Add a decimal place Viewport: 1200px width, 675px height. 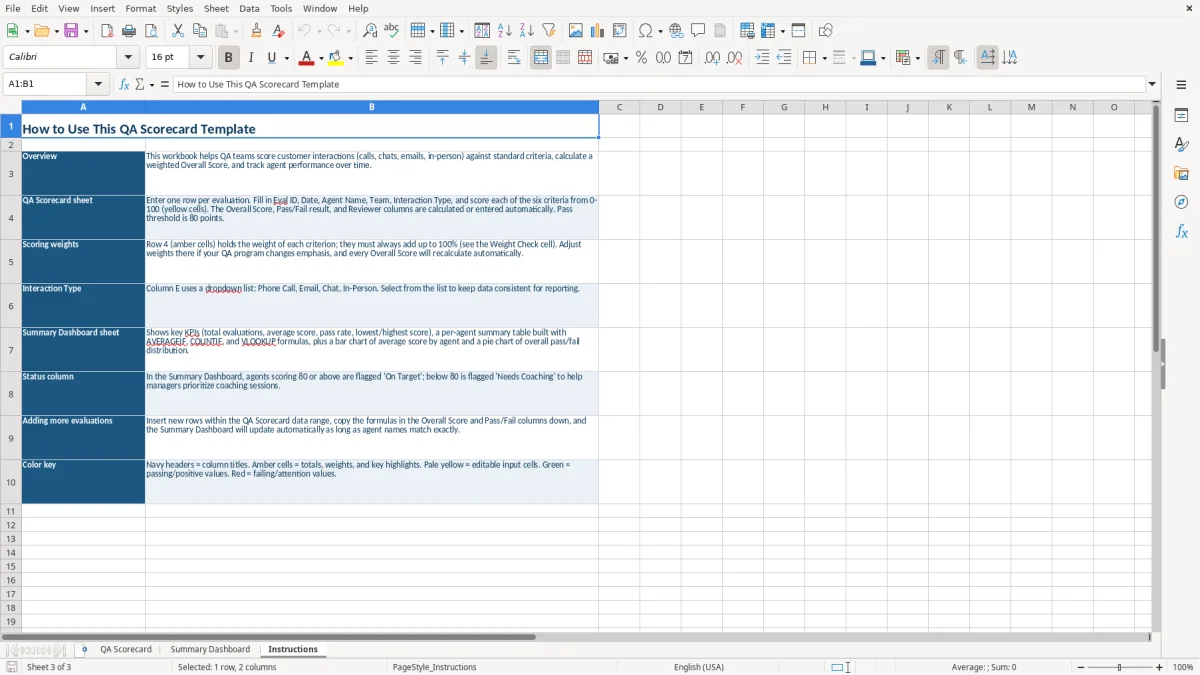tap(712, 58)
